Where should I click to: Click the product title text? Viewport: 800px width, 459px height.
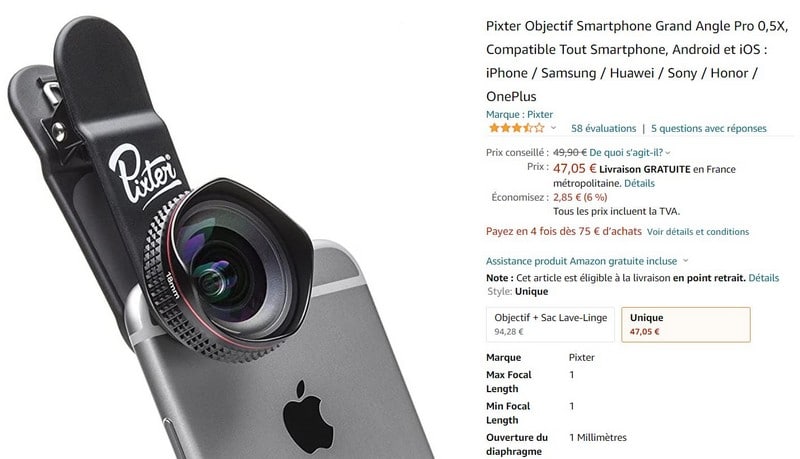(x=637, y=61)
